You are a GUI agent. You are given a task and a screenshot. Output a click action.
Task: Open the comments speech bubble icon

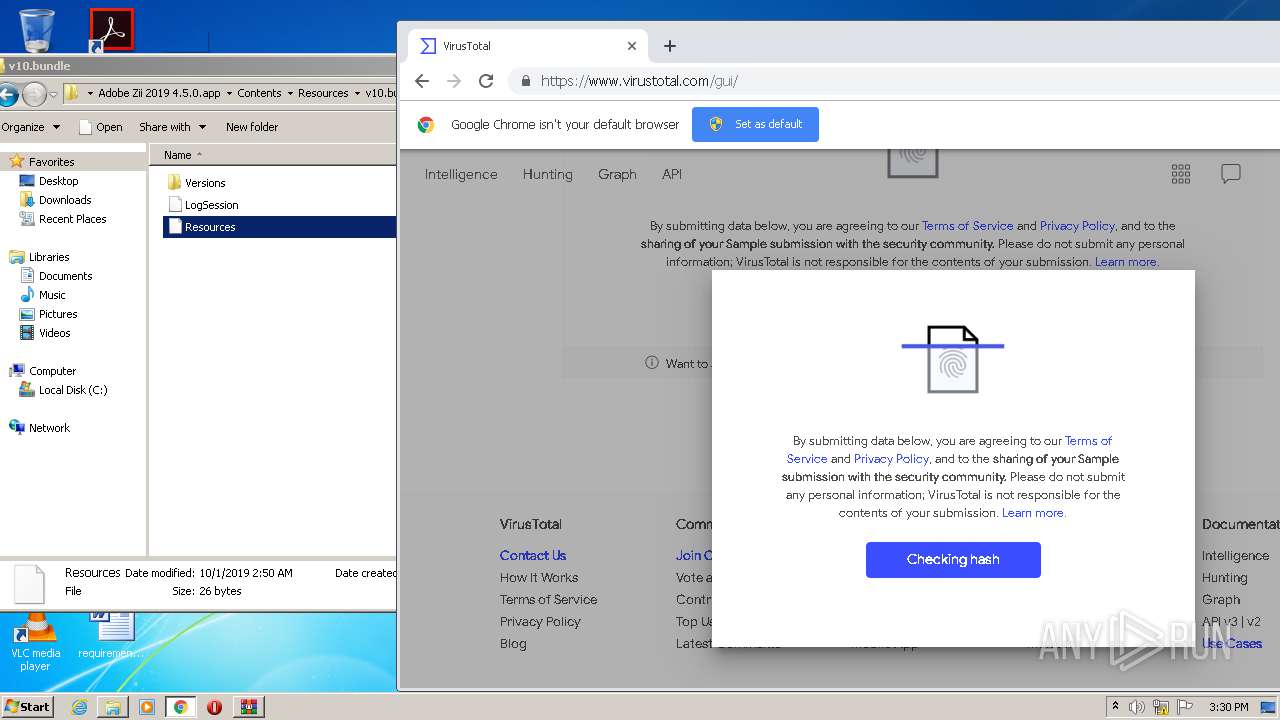pyautogui.click(x=1231, y=174)
